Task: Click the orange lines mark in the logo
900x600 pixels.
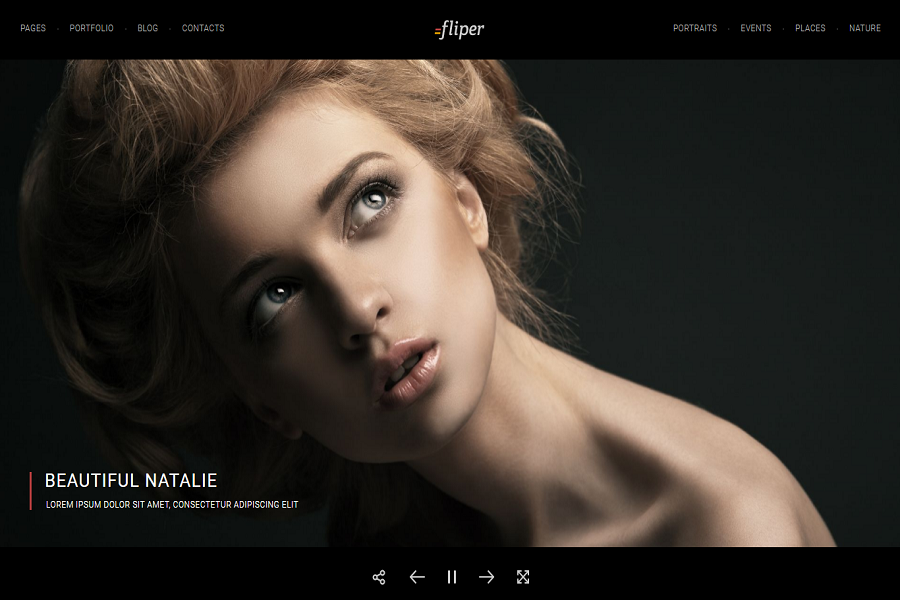Action: [437, 31]
